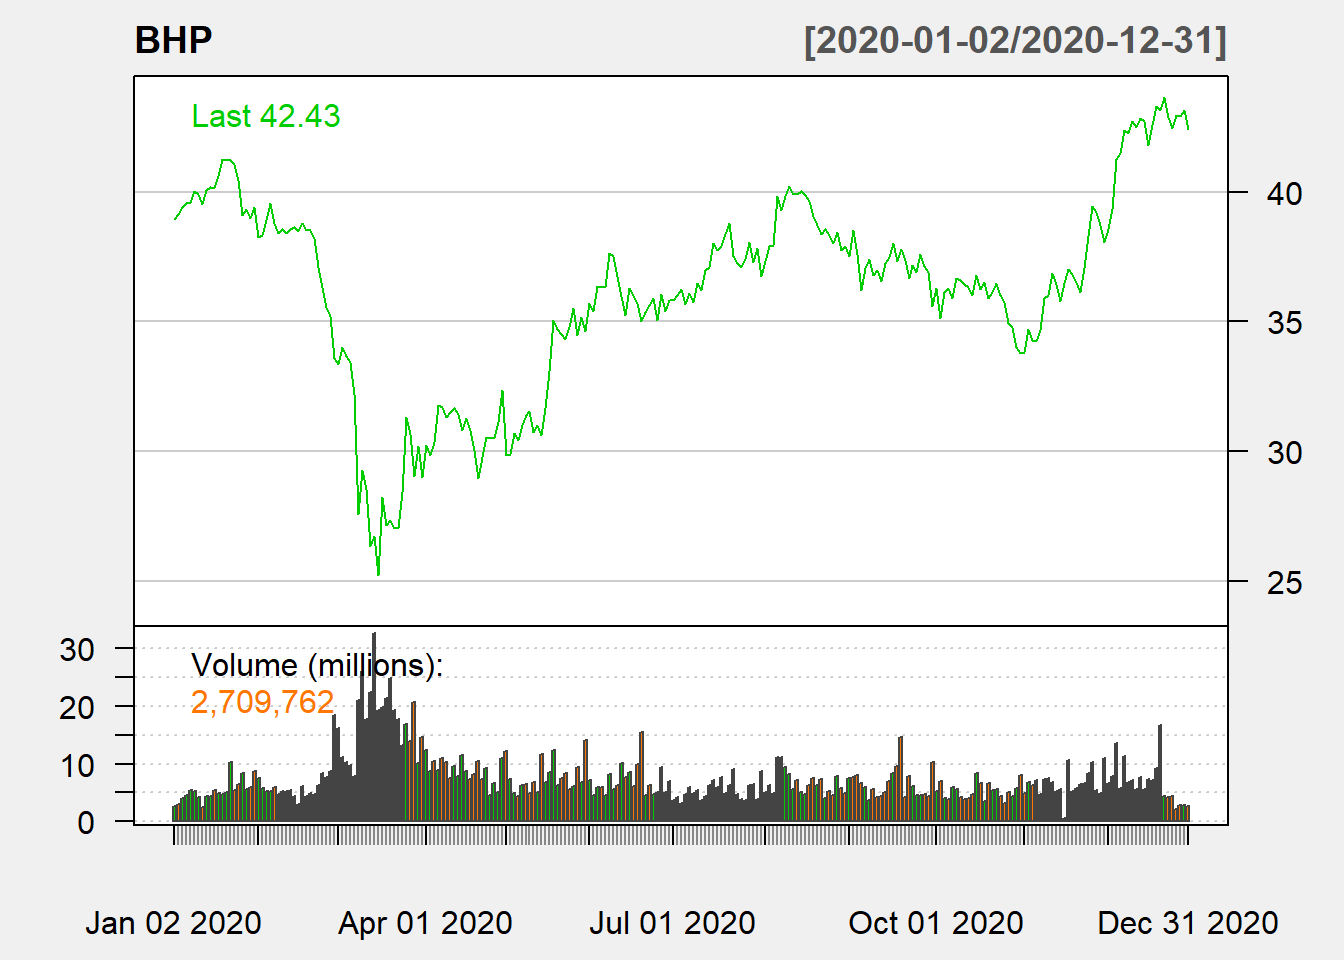Click price axis label 40

1284,193
